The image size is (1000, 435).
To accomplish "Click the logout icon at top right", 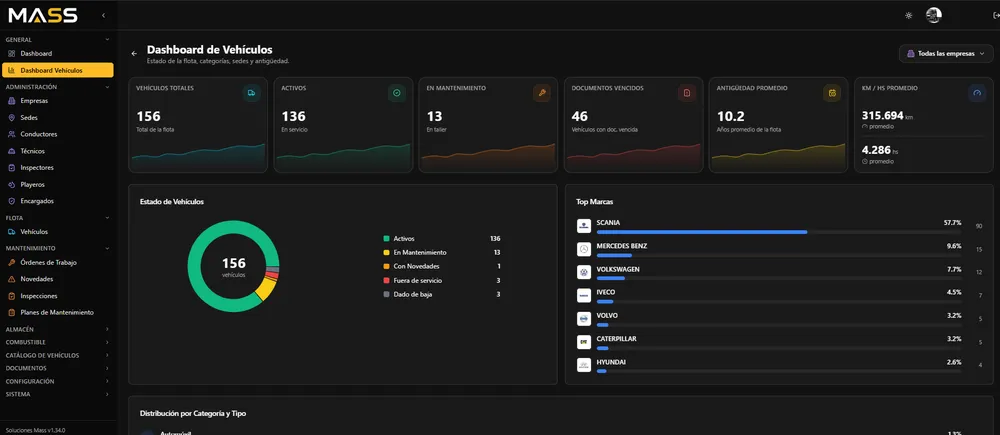I will tap(996, 15).
